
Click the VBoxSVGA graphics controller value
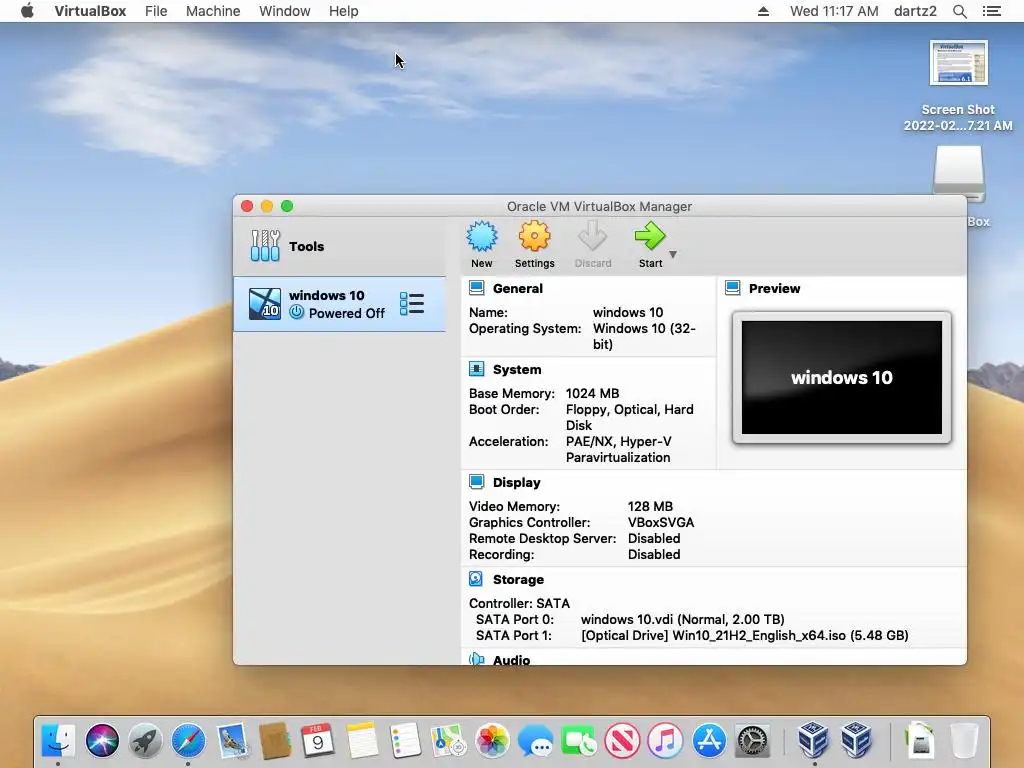(x=661, y=522)
